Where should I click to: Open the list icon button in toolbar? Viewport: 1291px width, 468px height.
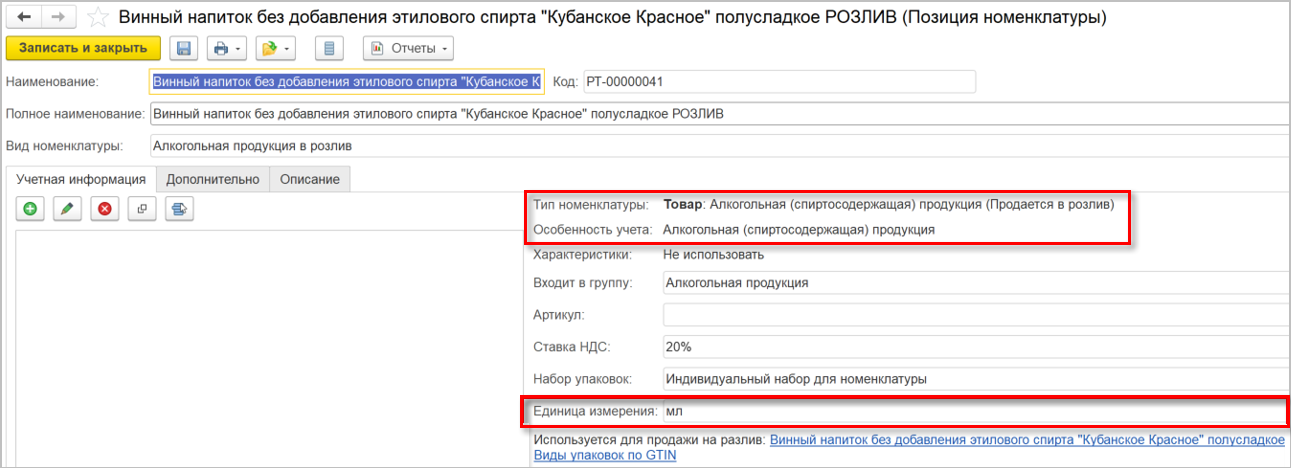[x=329, y=48]
